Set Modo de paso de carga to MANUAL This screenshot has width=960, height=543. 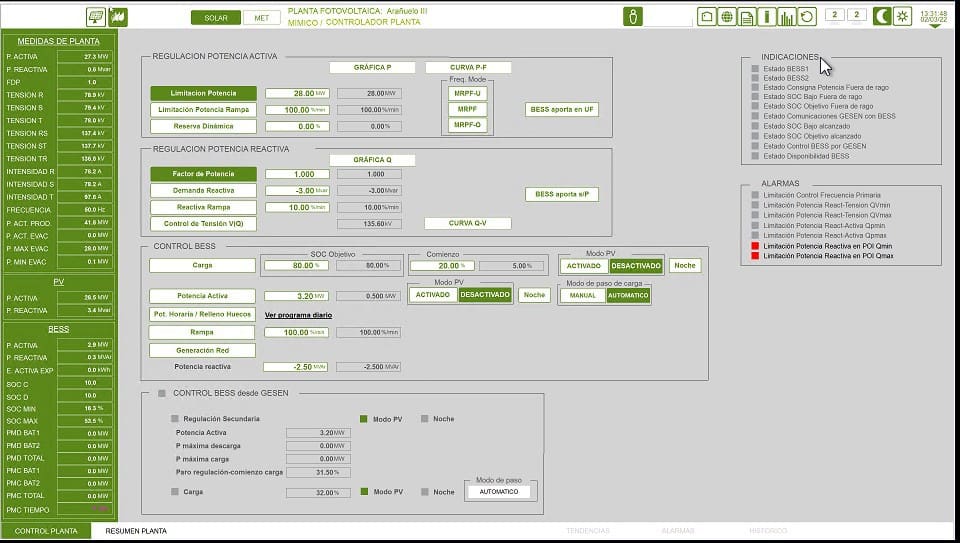click(x=582, y=296)
